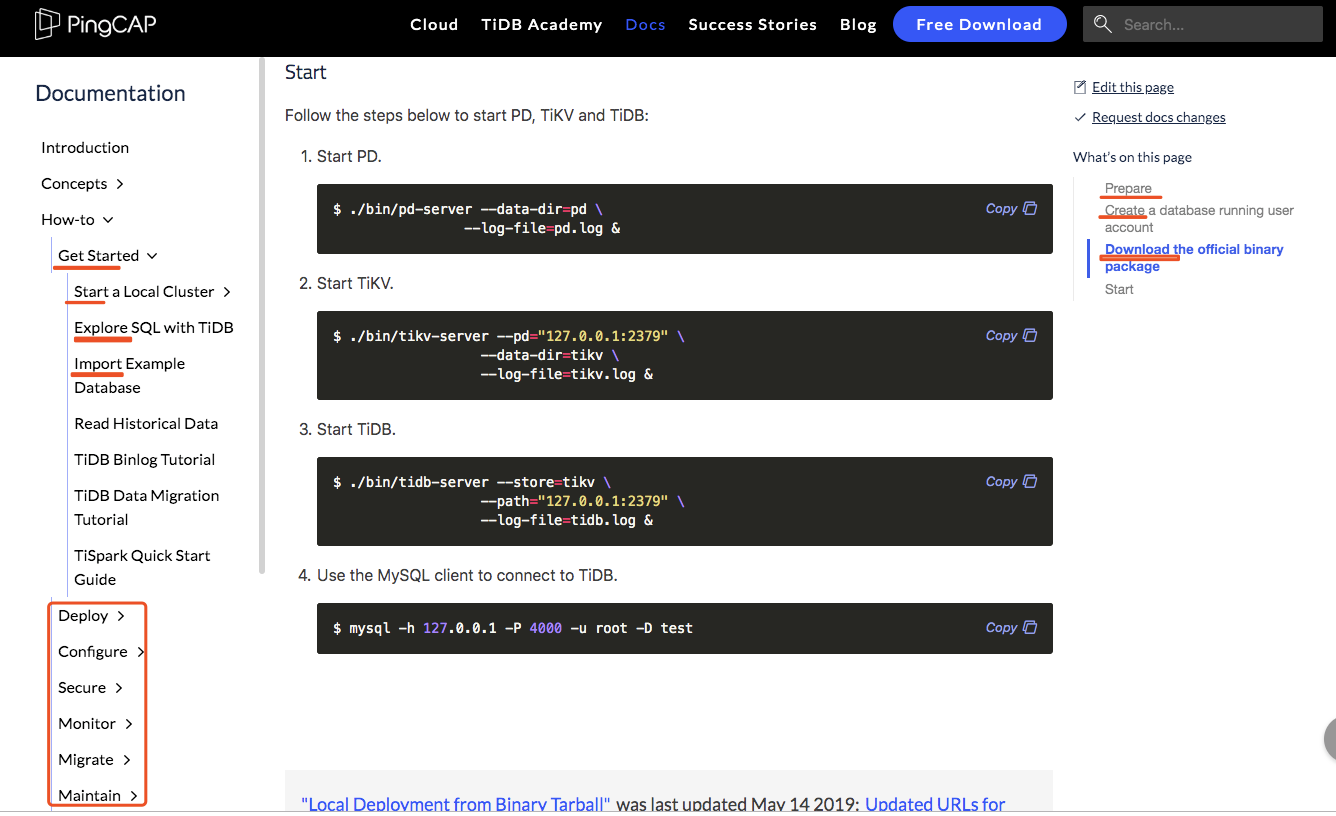Copy the mysql client connect command
1336x816 pixels.
coord(1011,628)
